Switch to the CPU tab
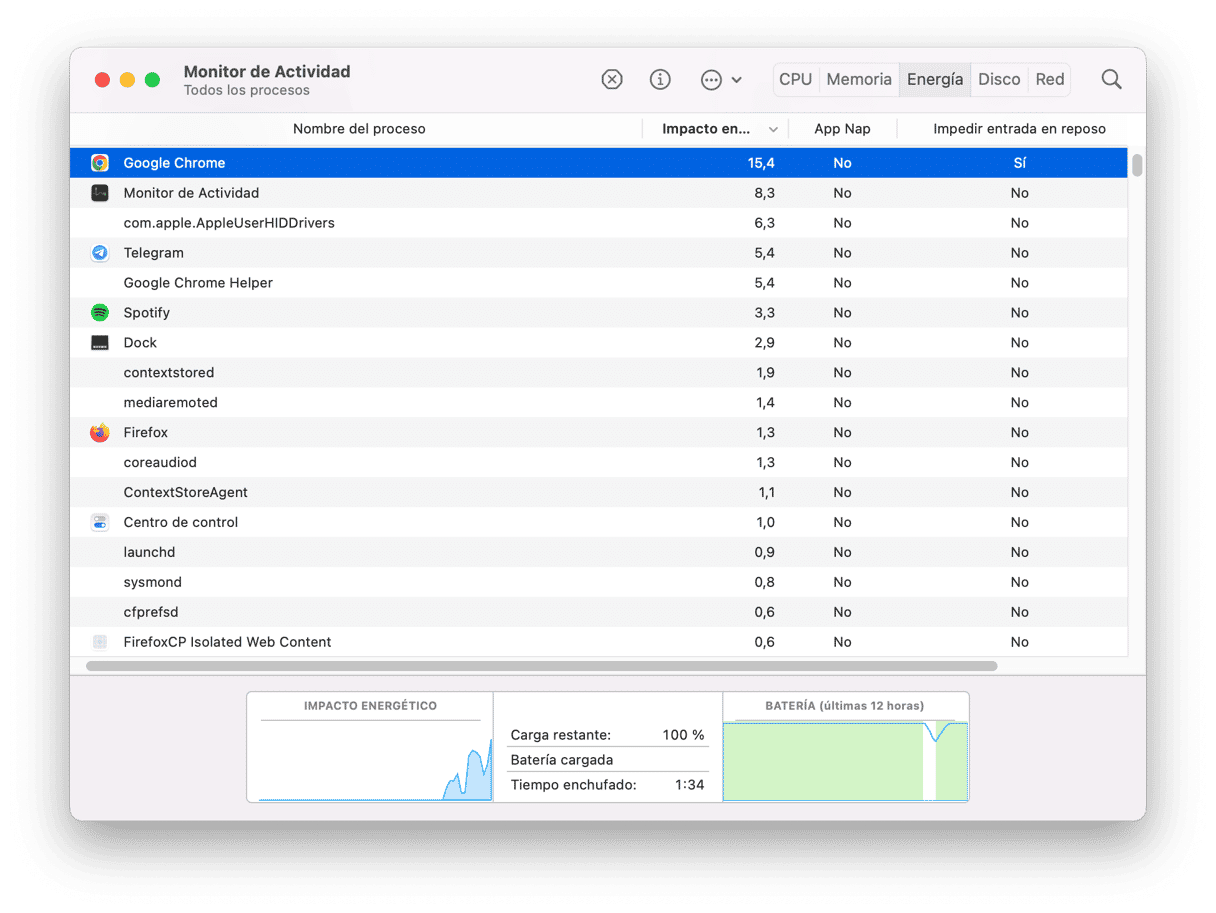This screenshot has height=913, width=1216. [795, 80]
